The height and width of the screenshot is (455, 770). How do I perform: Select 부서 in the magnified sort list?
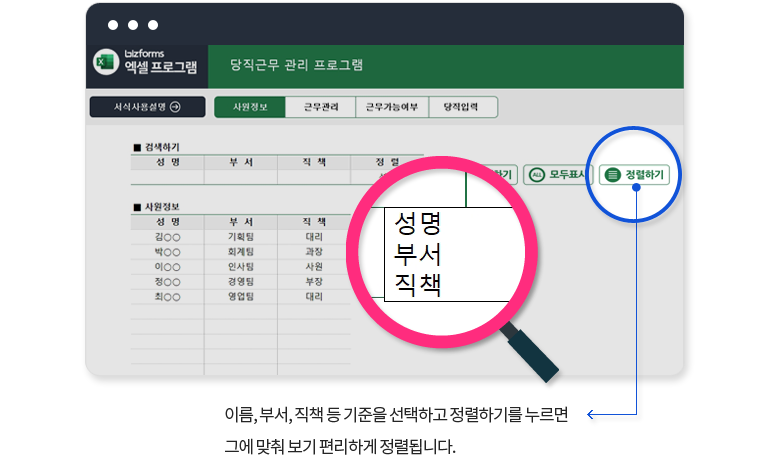point(418,254)
